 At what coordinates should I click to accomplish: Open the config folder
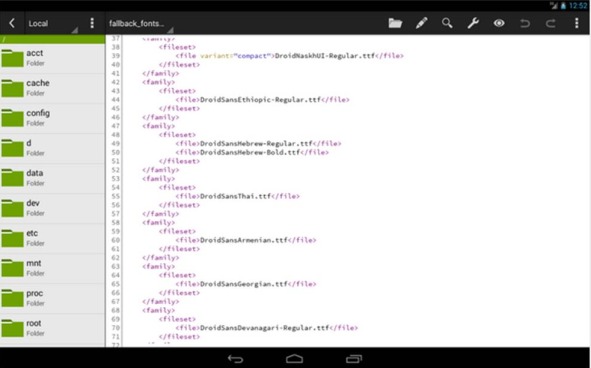(x=52, y=118)
